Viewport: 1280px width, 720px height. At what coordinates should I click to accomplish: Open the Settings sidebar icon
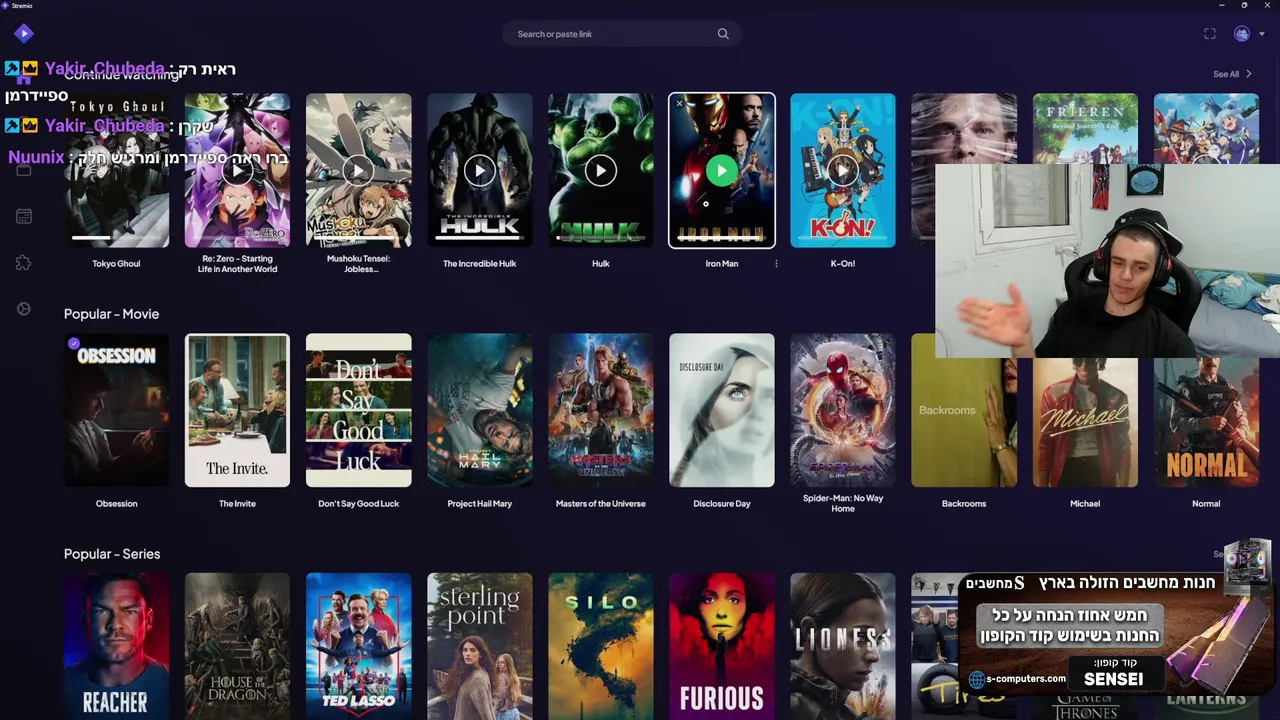[x=24, y=309]
